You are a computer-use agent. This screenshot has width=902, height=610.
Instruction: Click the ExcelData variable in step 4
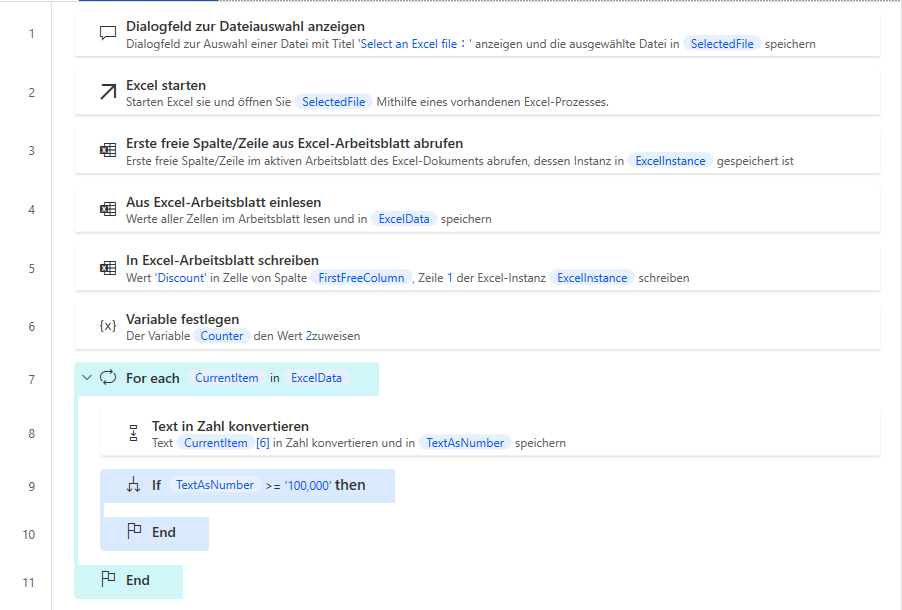pyautogui.click(x=404, y=219)
